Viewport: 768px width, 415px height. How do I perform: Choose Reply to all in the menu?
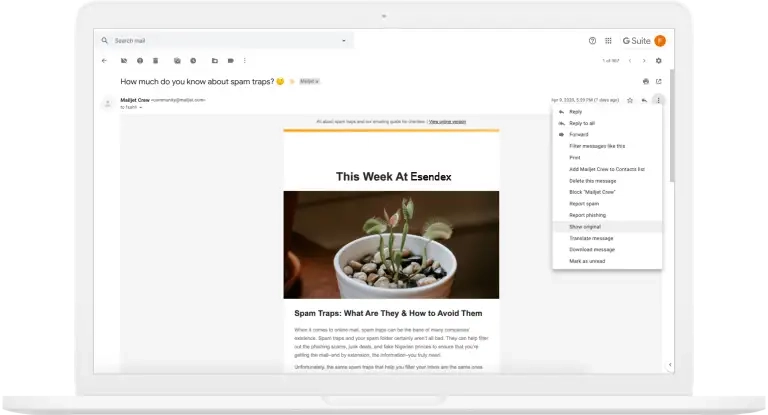point(607,123)
